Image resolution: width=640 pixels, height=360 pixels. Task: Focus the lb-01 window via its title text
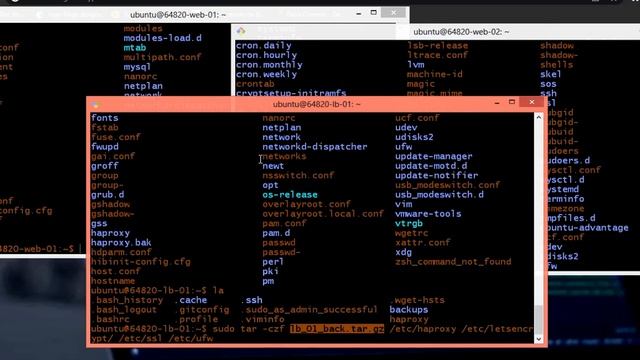click(x=316, y=104)
